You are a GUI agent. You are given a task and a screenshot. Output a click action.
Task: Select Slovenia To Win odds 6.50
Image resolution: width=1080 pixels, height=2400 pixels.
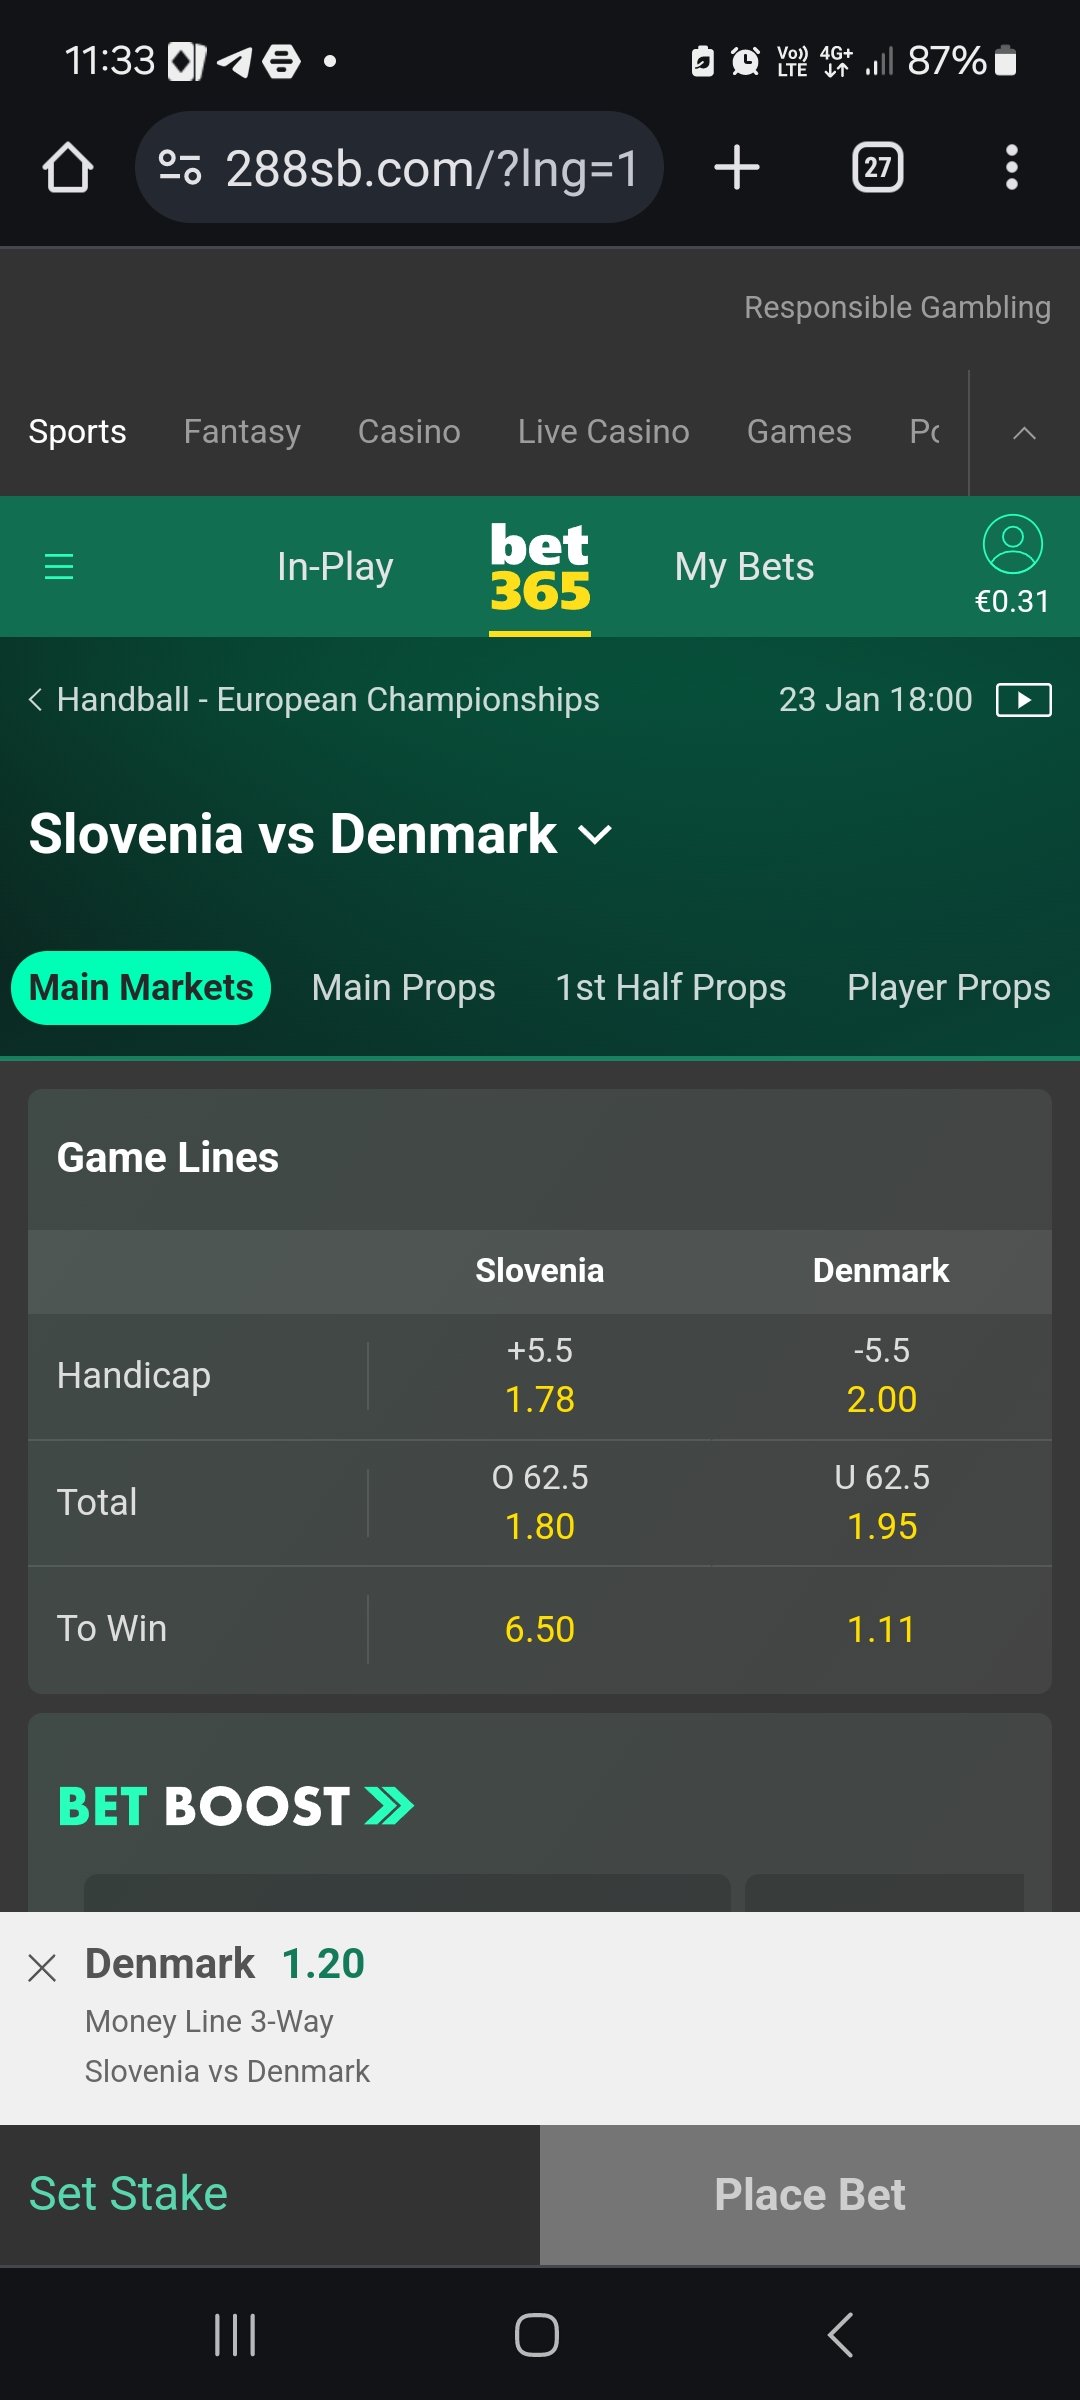point(540,1629)
